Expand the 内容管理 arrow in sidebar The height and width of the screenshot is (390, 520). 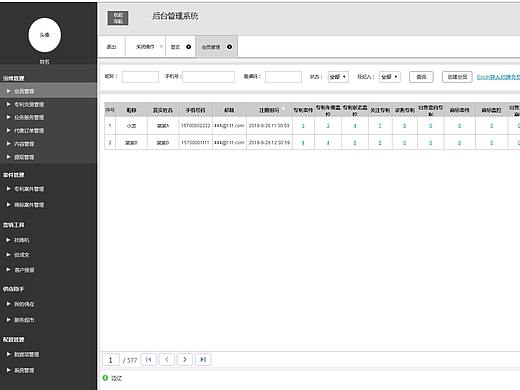click(x=9, y=144)
